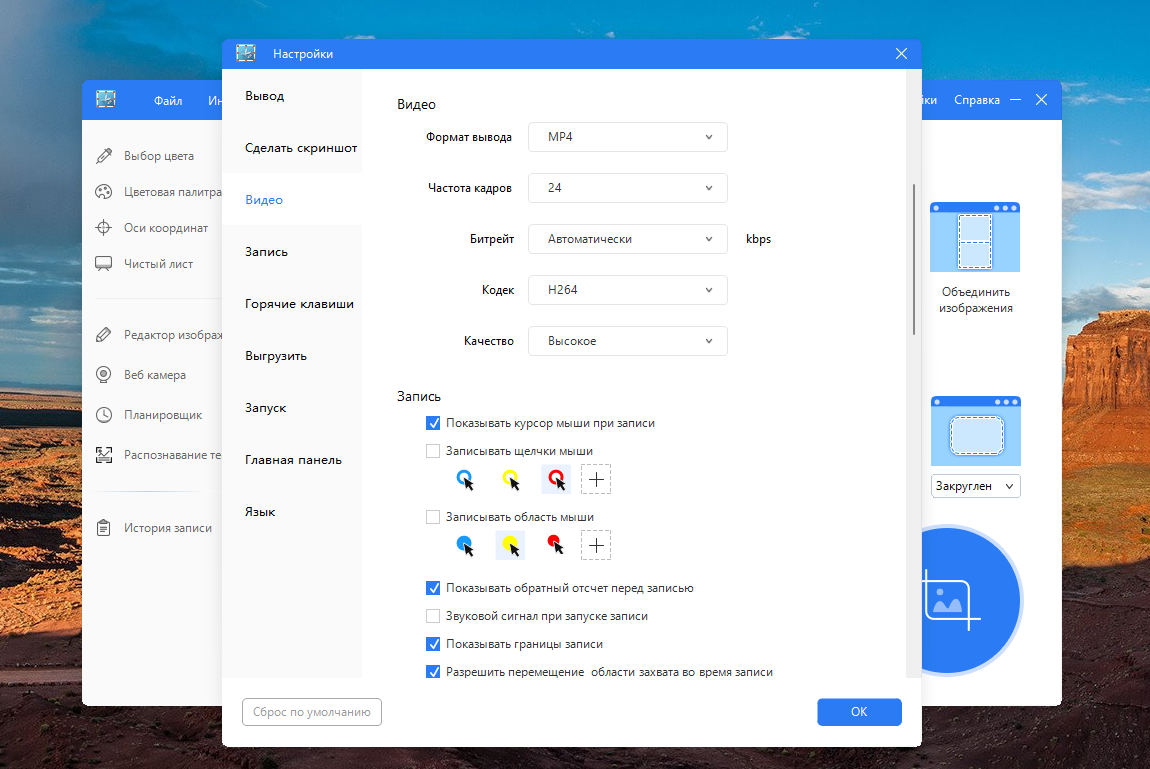Uncheck show mouse cursor during recording

pyautogui.click(x=433, y=423)
